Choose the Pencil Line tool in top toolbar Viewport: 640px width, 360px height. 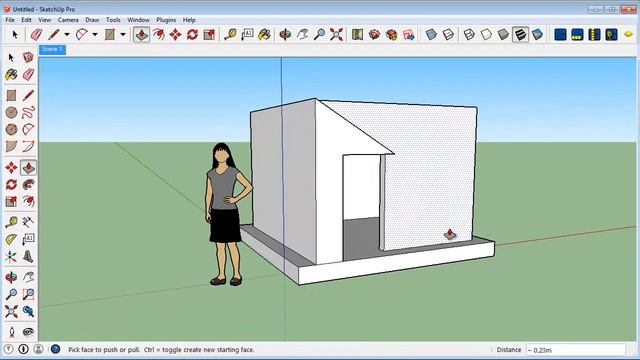pos(54,35)
